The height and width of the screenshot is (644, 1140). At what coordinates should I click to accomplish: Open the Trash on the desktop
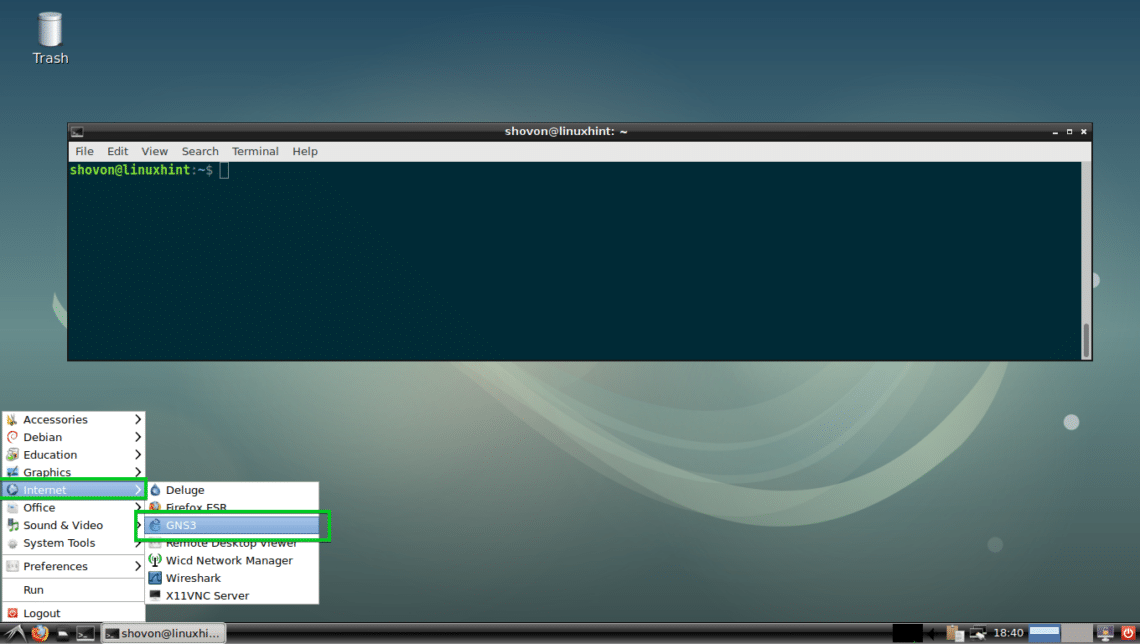49,35
